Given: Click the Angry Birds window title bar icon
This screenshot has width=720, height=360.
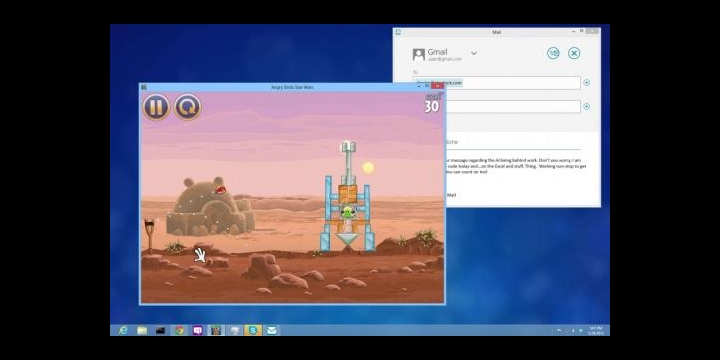Looking at the screenshot, I should point(144,87).
